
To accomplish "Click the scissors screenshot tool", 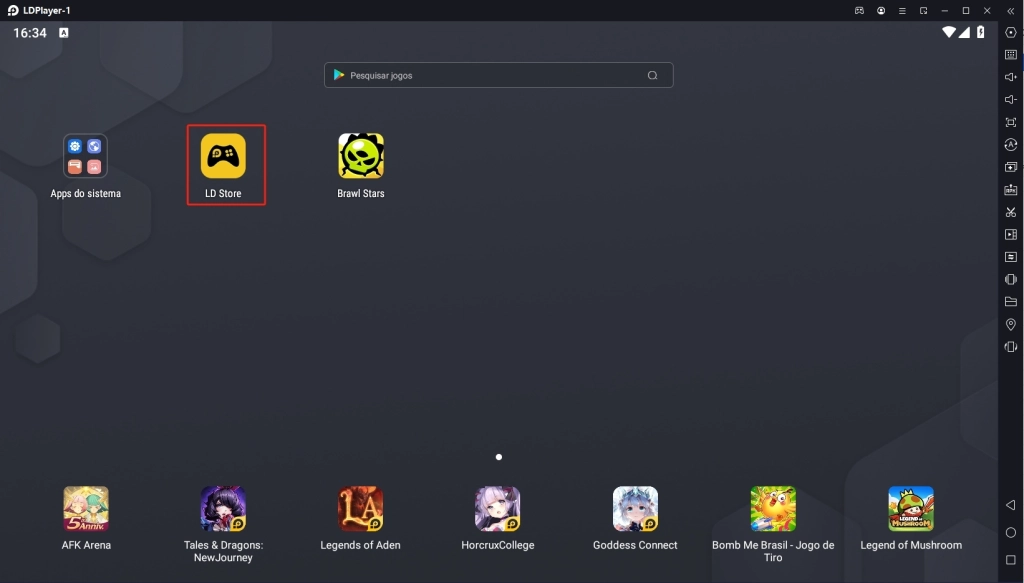I will (1011, 212).
